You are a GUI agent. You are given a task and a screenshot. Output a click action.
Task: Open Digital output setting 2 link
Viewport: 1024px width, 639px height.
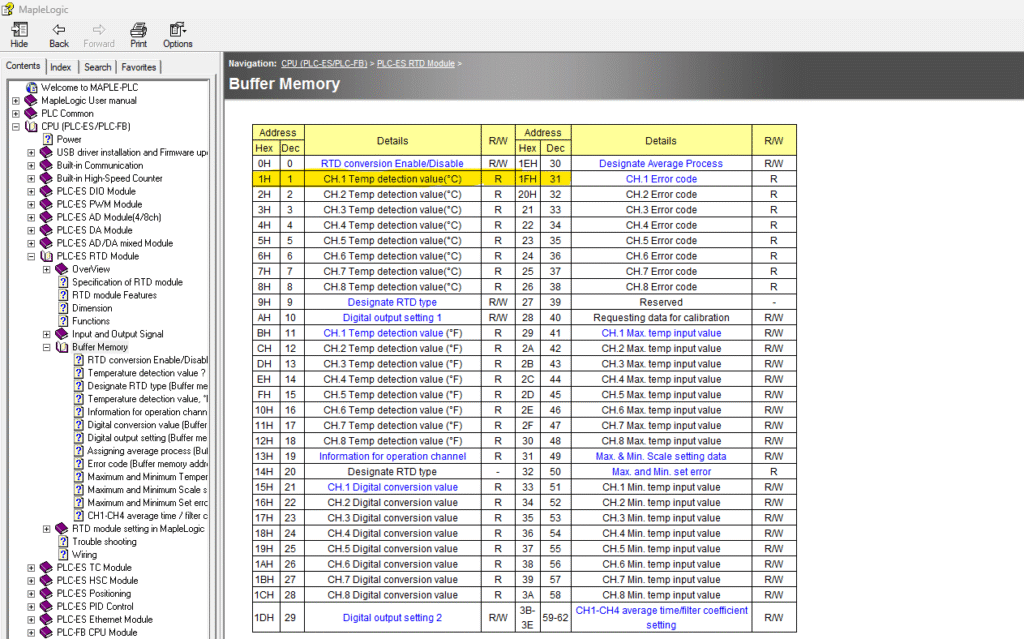point(392,617)
